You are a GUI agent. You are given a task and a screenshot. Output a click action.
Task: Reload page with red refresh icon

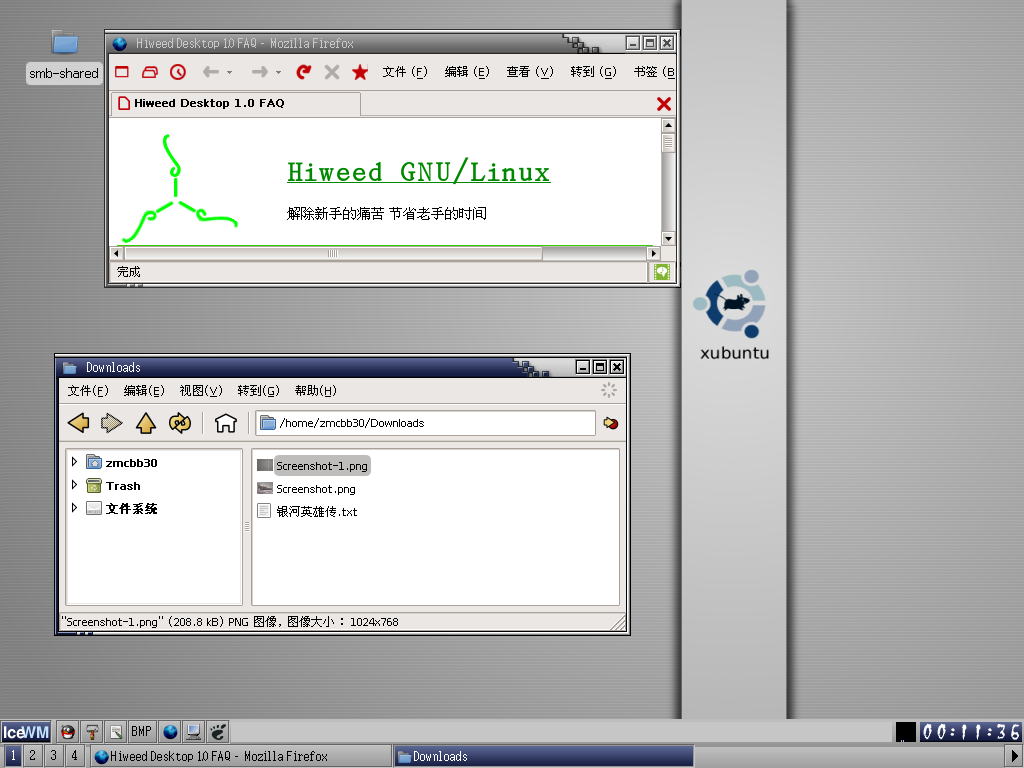coord(304,72)
